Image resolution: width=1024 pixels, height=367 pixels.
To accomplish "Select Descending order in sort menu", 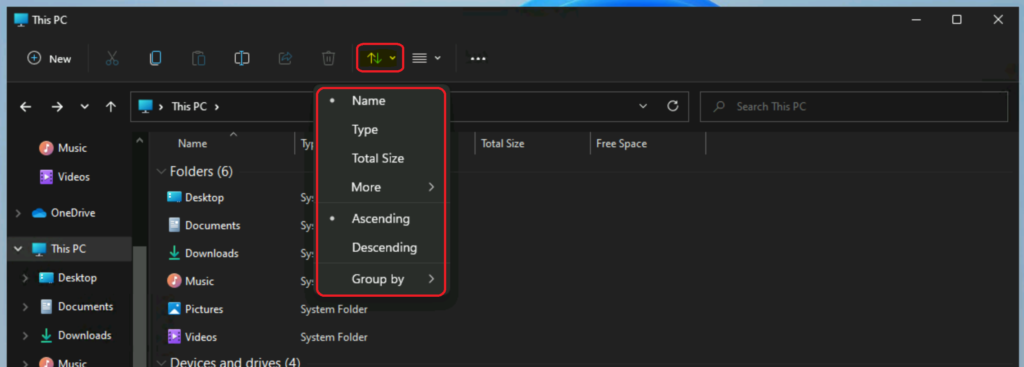I will click(381, 248).
